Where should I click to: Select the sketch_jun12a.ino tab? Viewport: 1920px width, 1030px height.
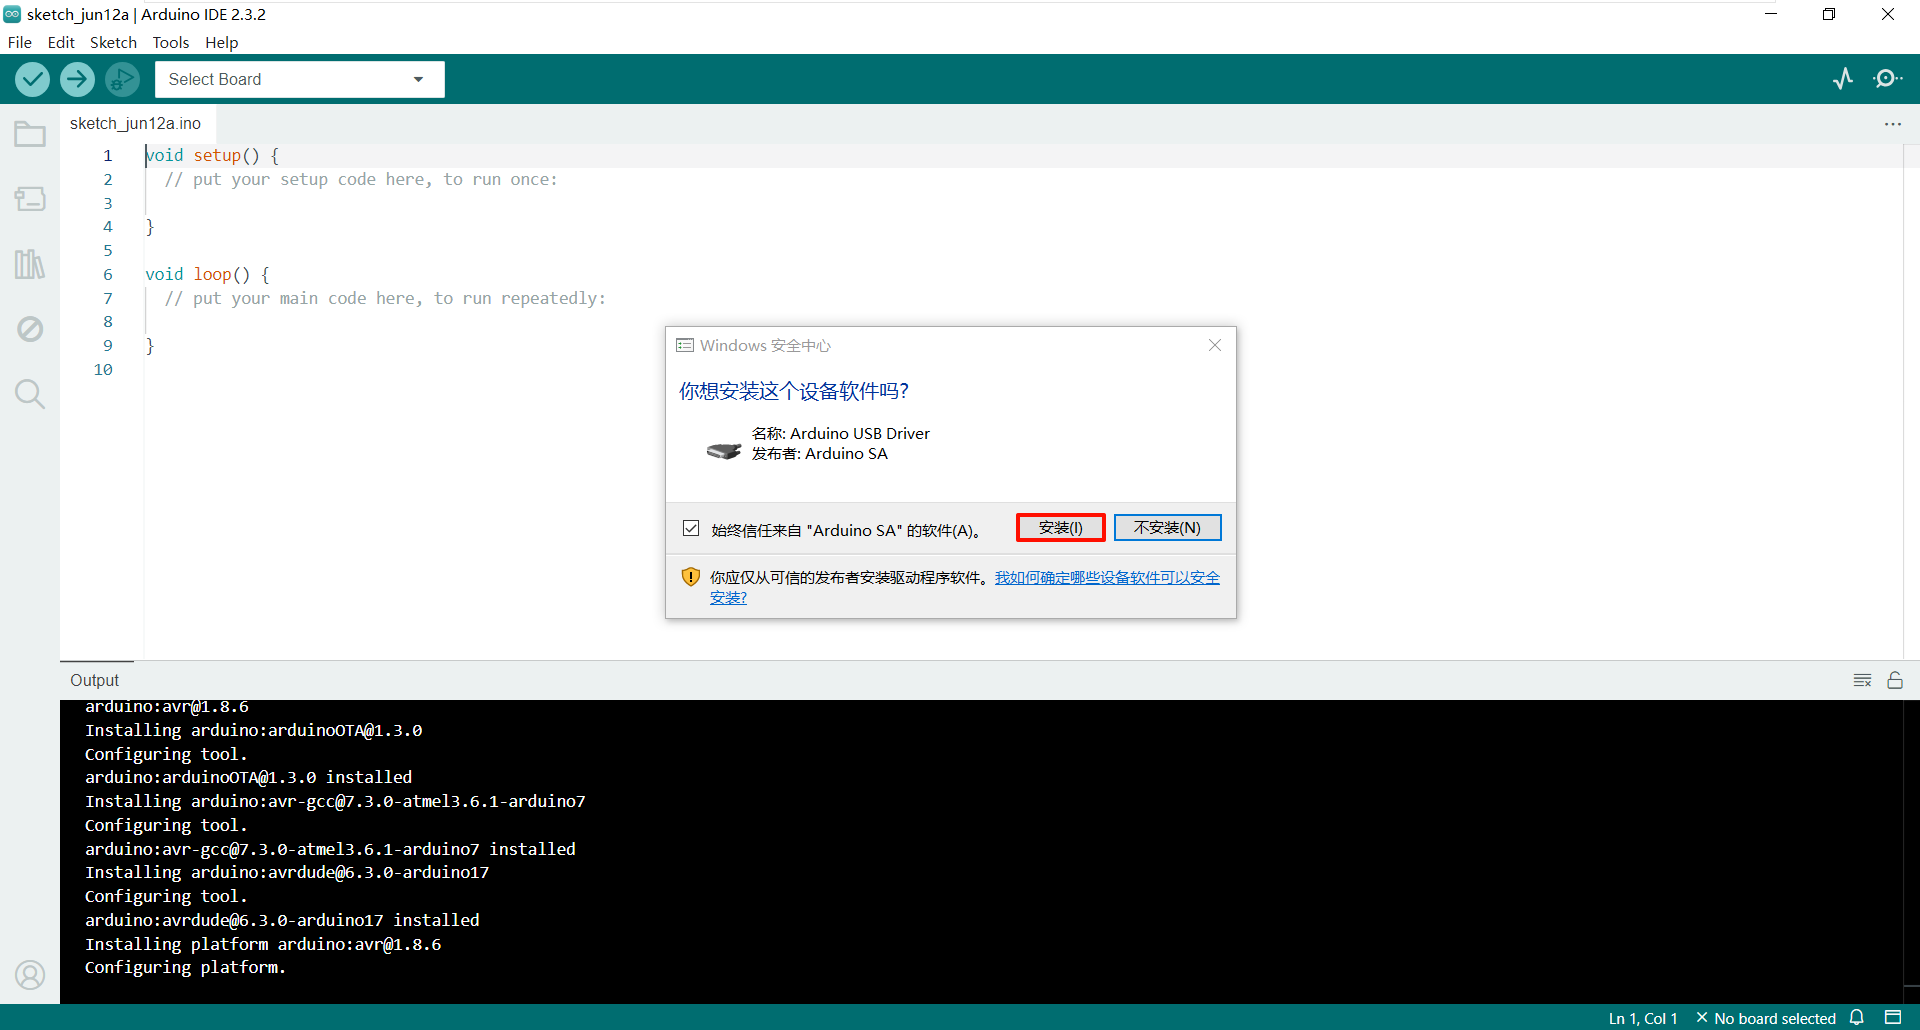coord(136,123)
